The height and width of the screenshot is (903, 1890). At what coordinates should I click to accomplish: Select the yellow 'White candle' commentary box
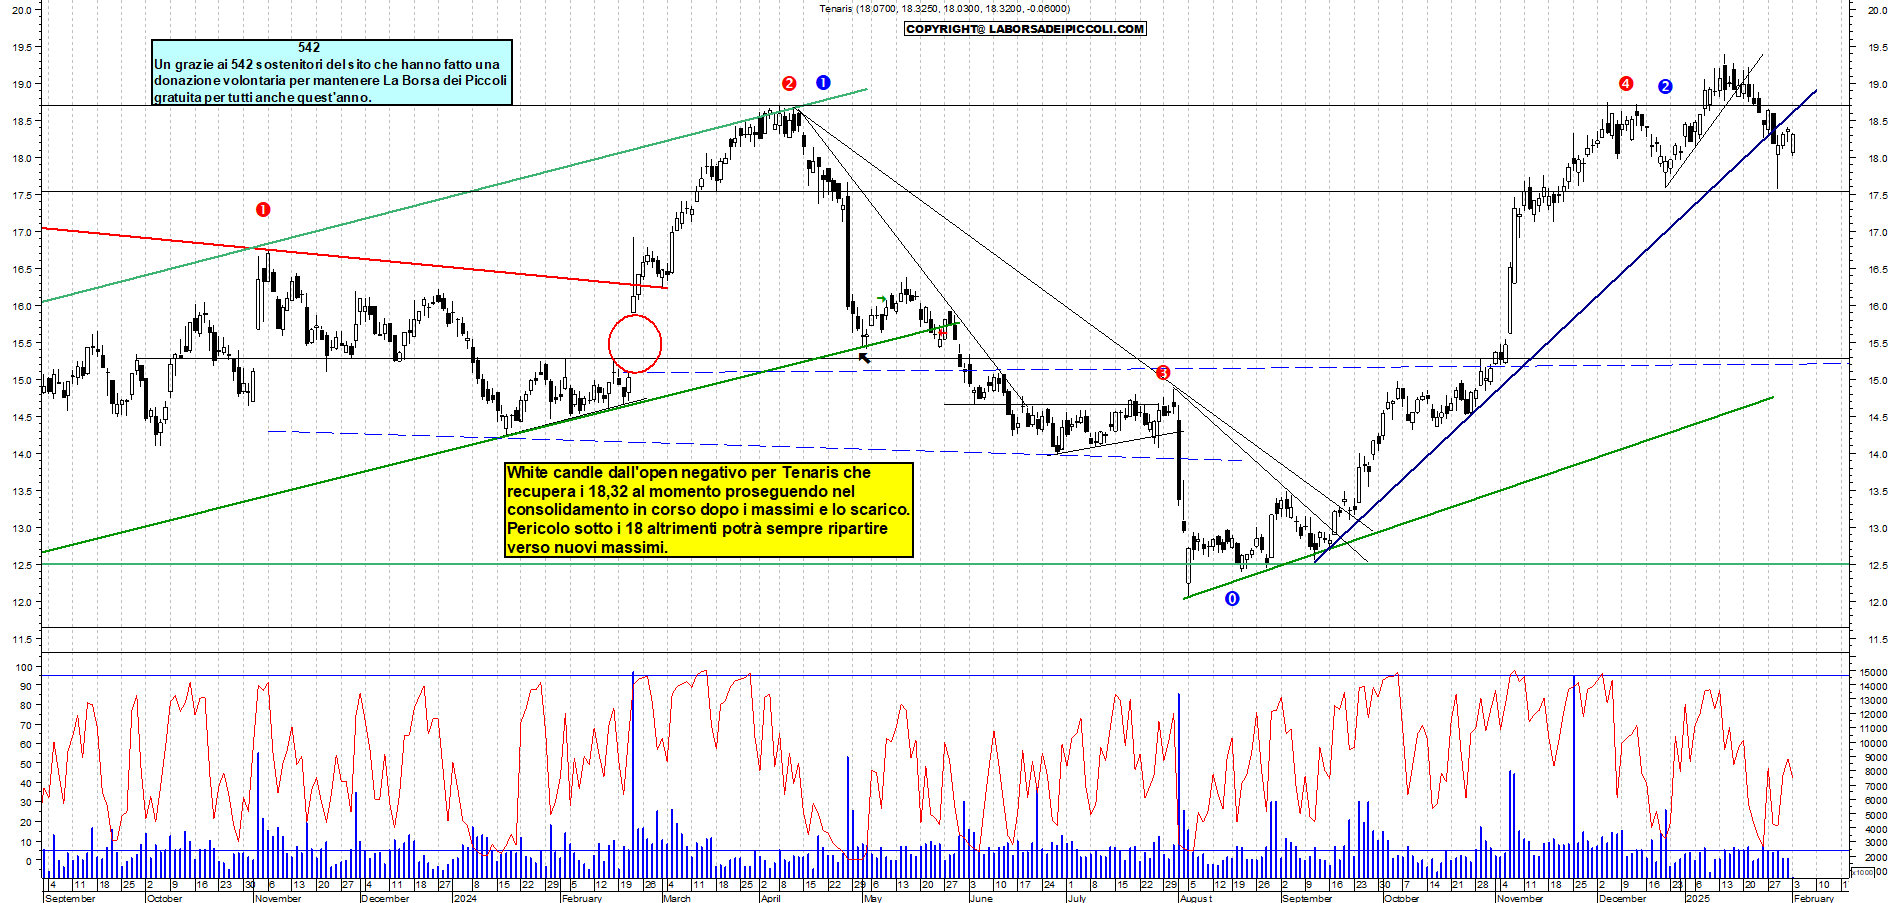click(x=709, y=510)
